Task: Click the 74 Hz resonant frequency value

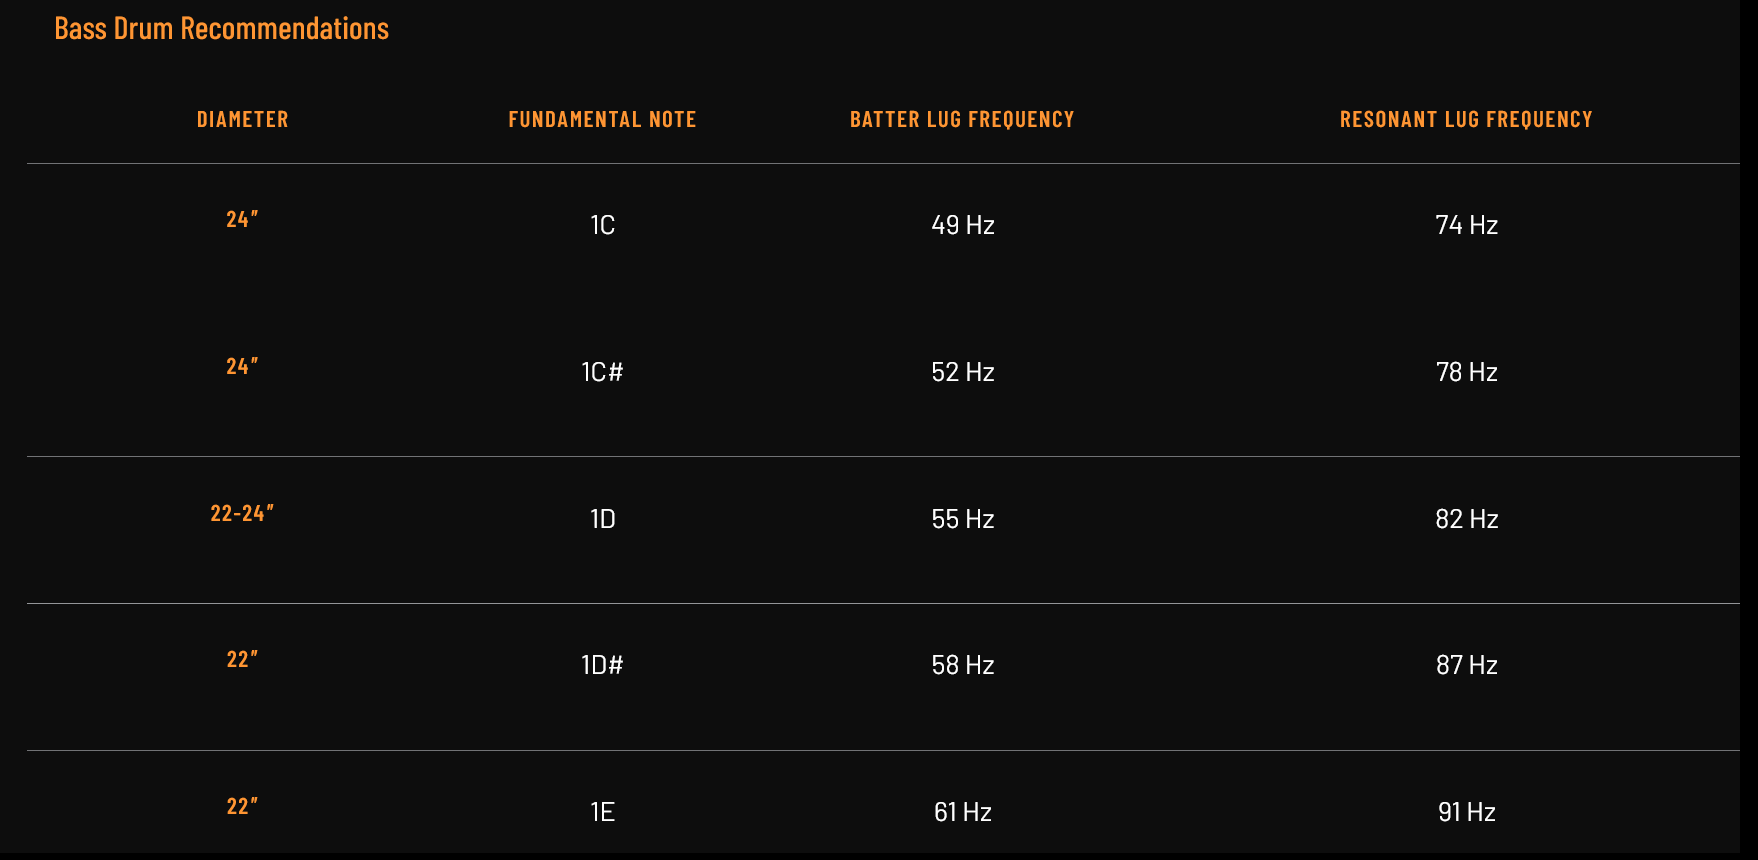Action: pyautogui.click(x=1467, y=225)
